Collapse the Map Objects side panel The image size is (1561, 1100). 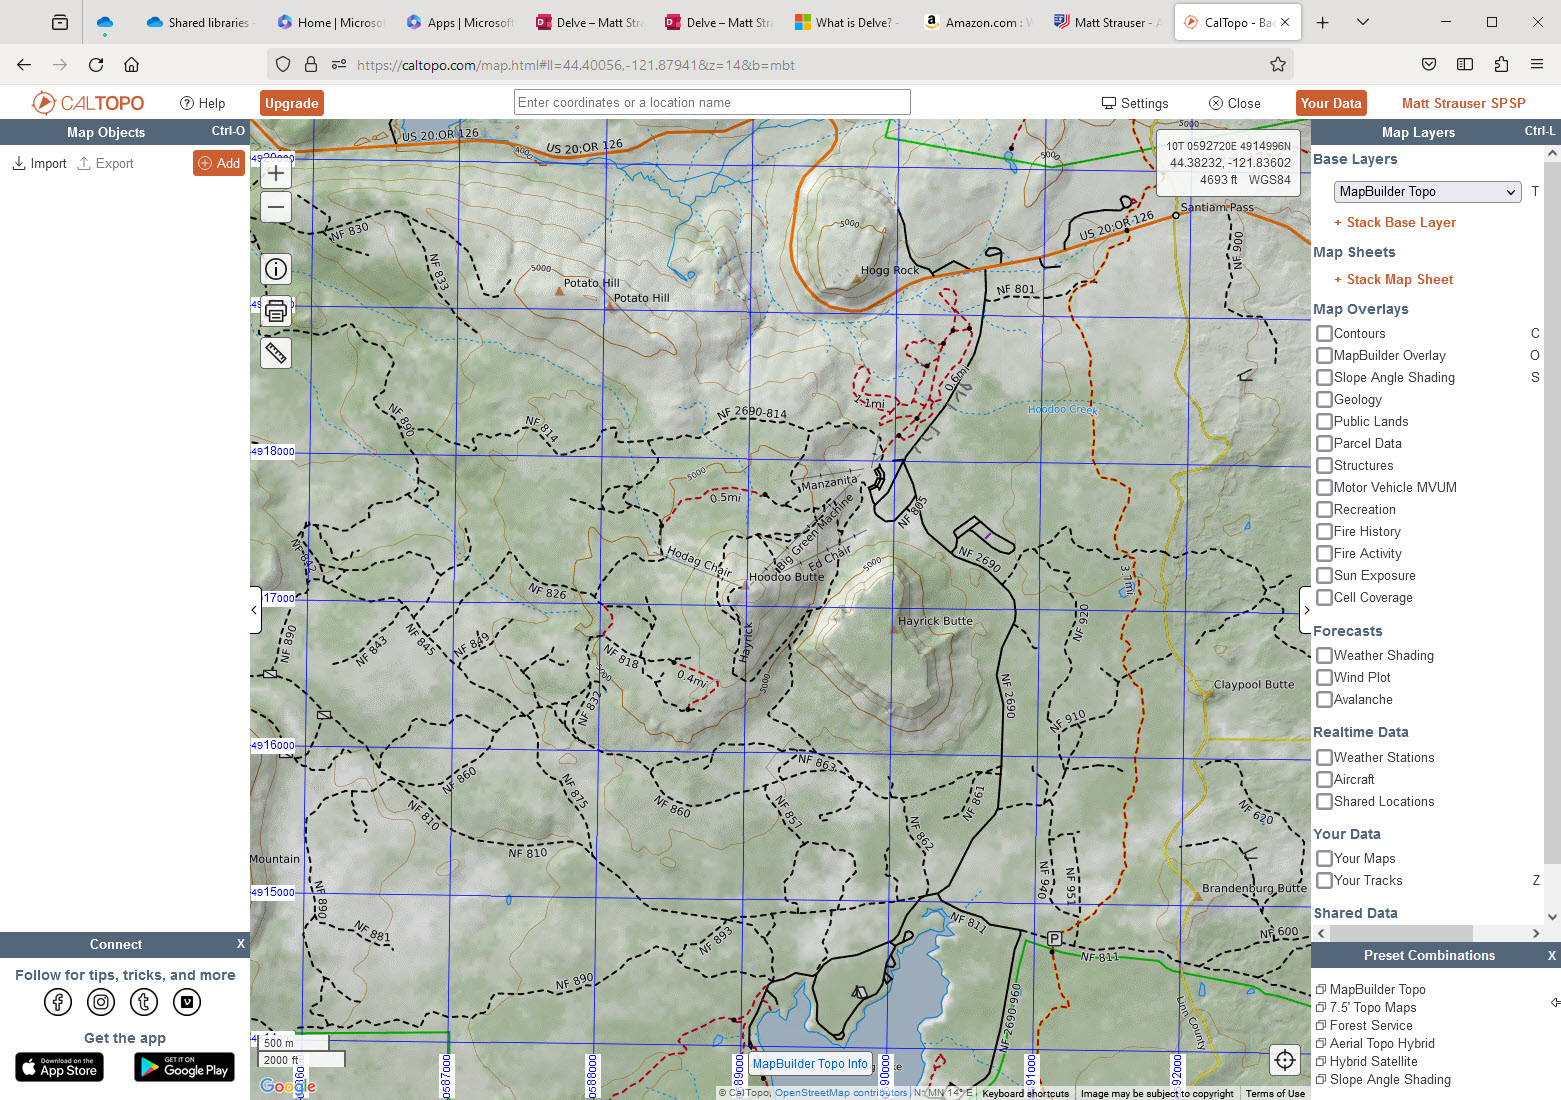[254, 610]
